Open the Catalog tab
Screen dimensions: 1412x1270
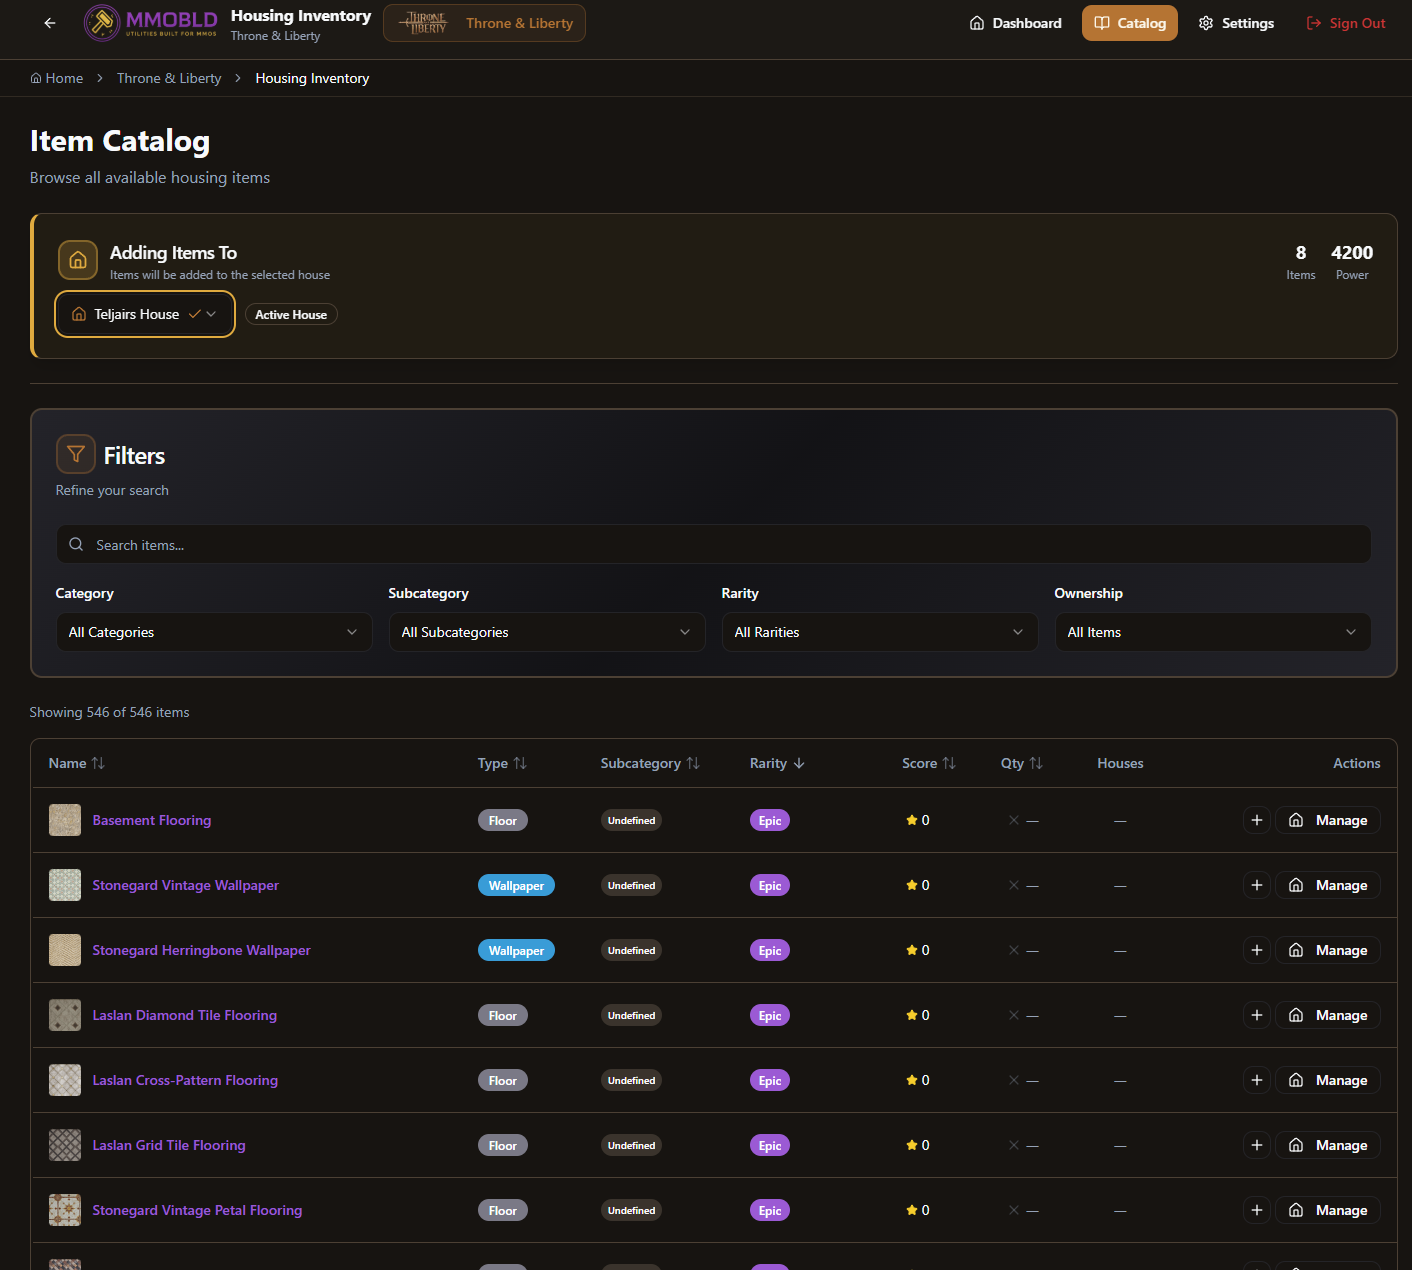pos(1130,23)
